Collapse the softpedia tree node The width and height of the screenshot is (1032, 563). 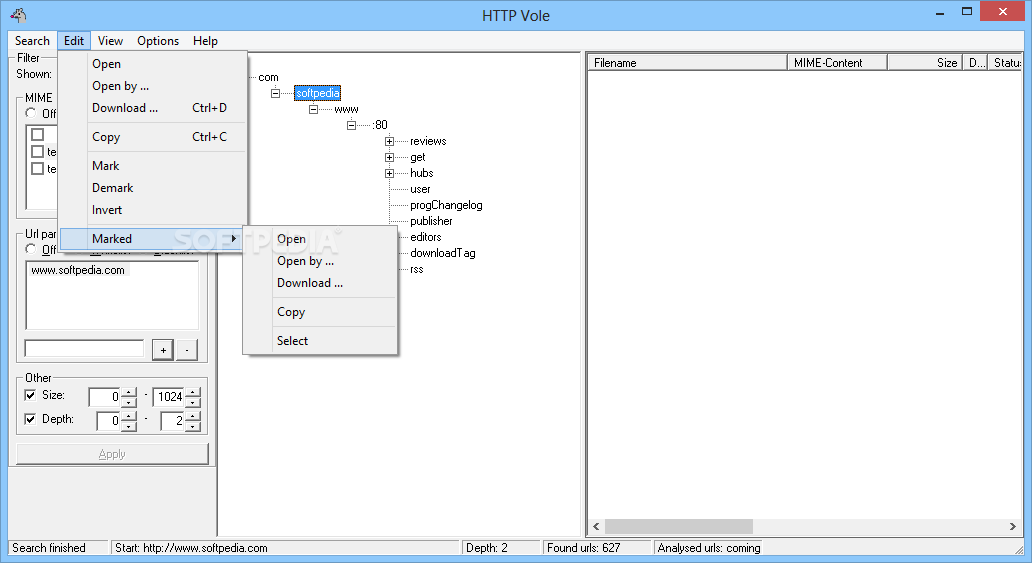pos(275,94)
